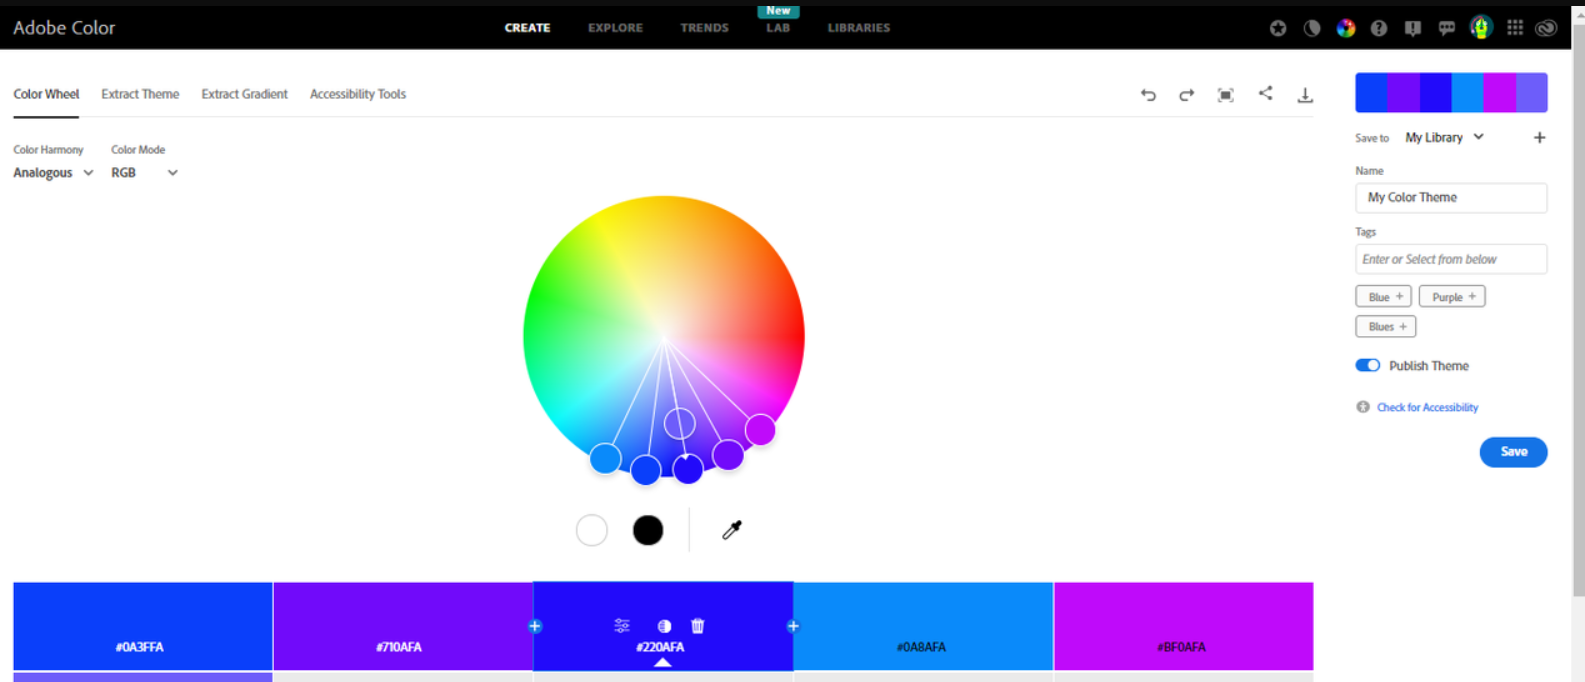Click the magenta handle on color wheel
Image resolution: width=1585 pixels, height=682 pixels.
(x=760, y=430)
